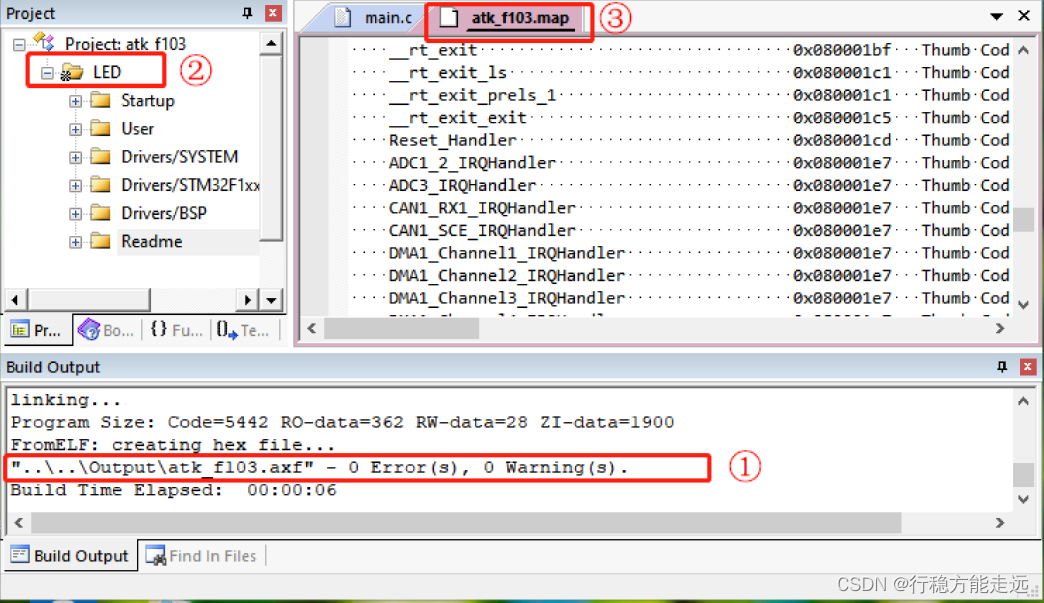Click the Program Size line in Build Output

point(342,423)
